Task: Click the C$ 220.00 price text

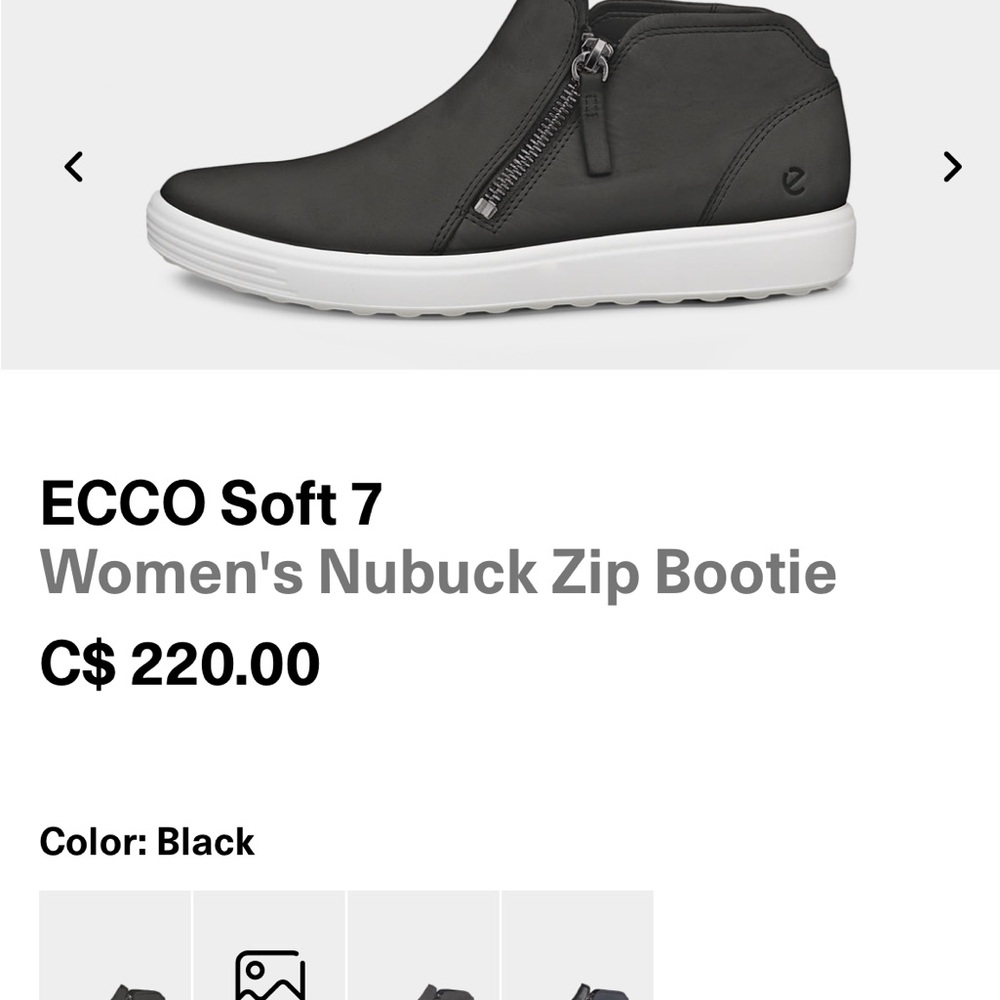Action: pyautogui.click(x=179, y=662)
